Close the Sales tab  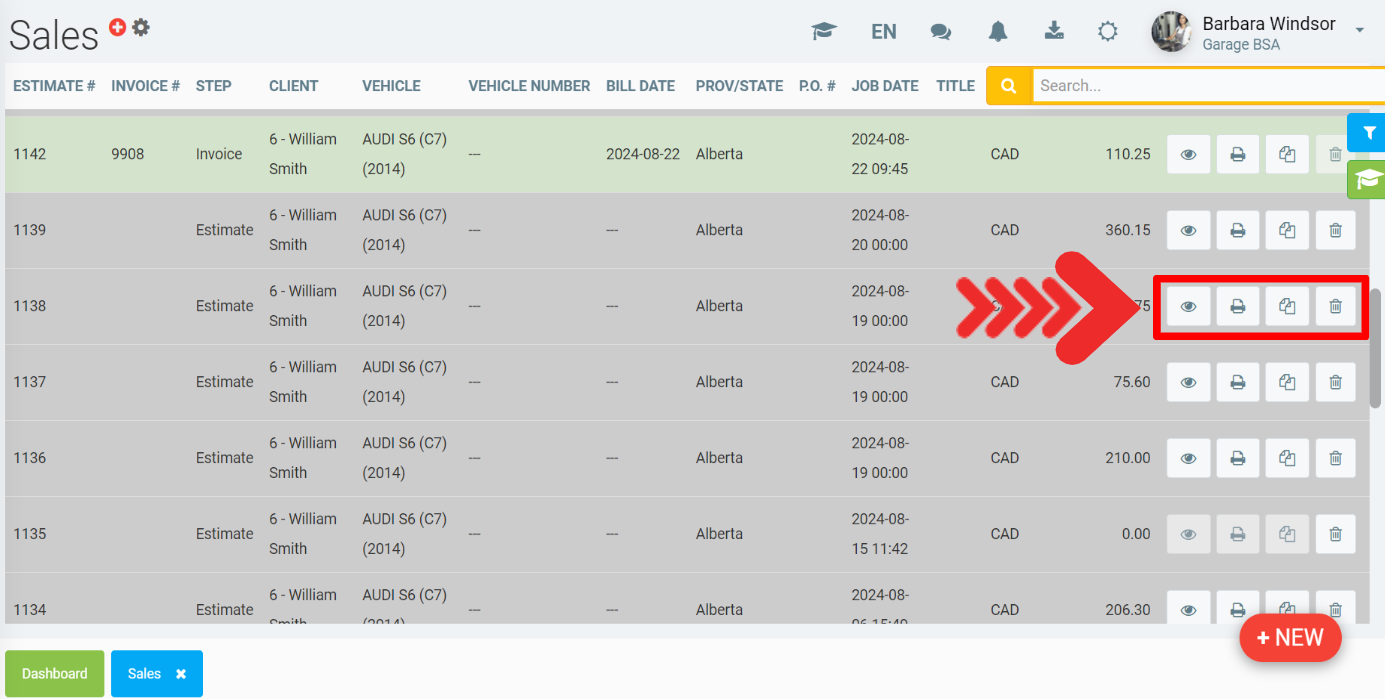click(181, 674)
